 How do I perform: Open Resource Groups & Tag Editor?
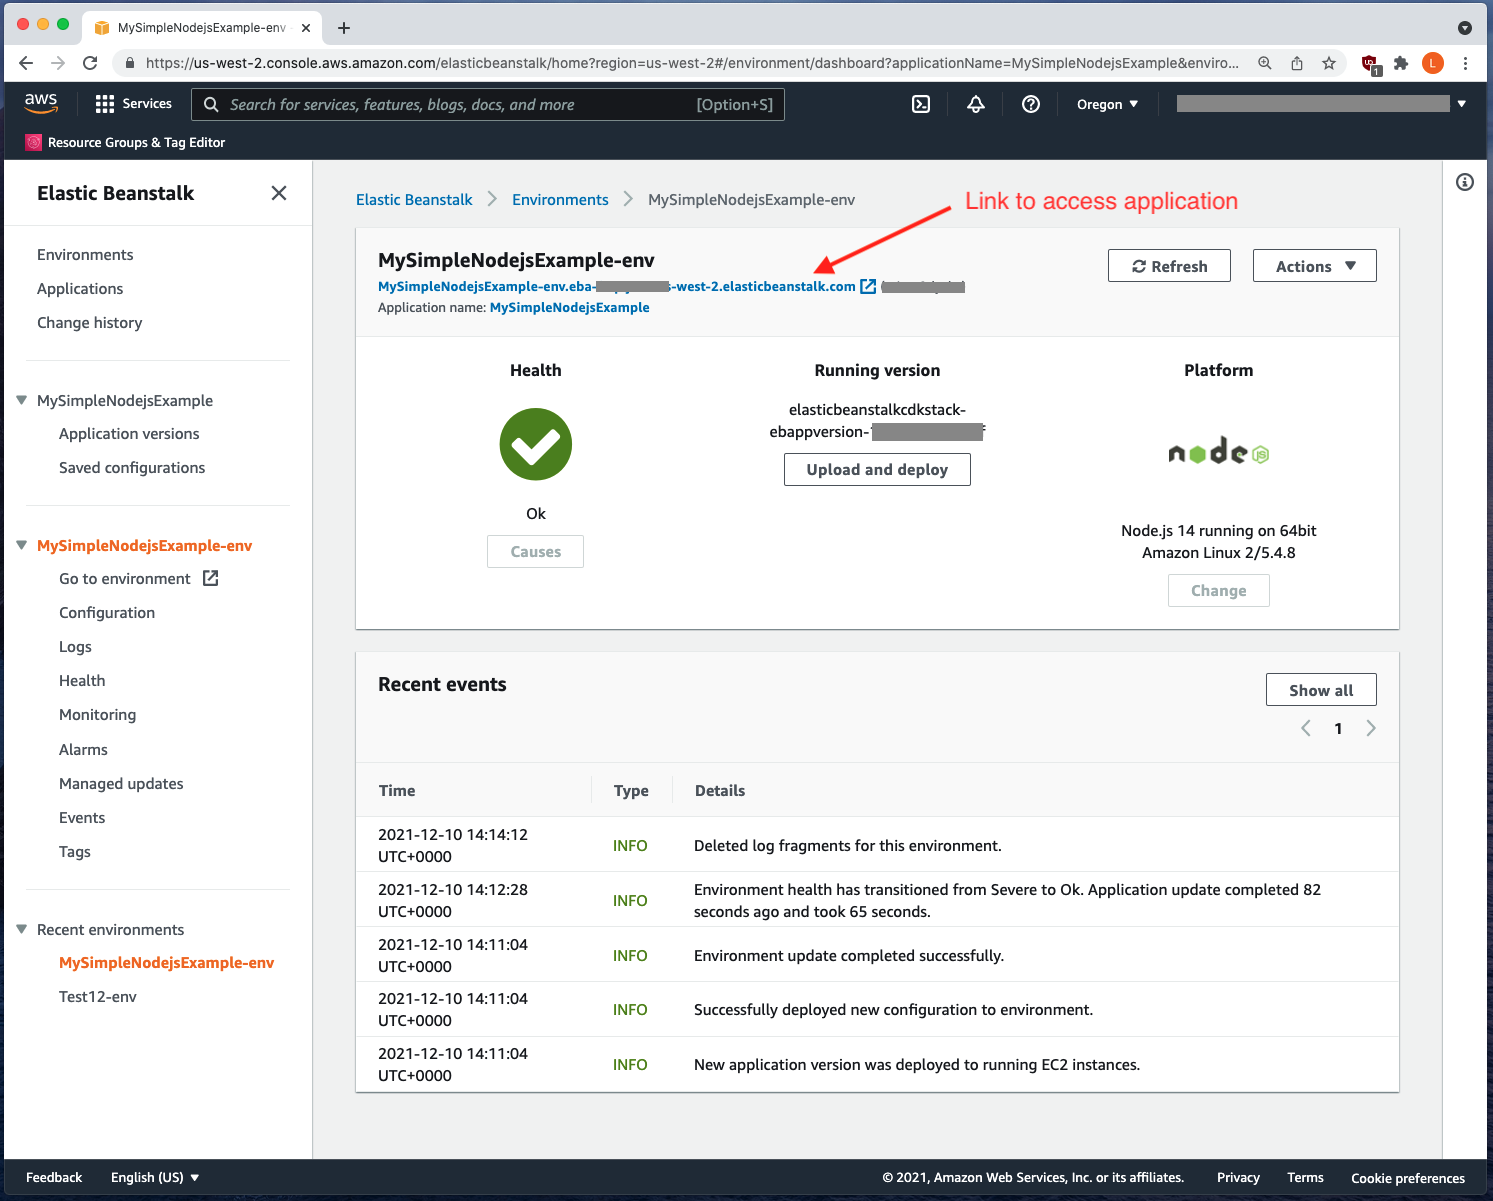[x=126, y=142]
